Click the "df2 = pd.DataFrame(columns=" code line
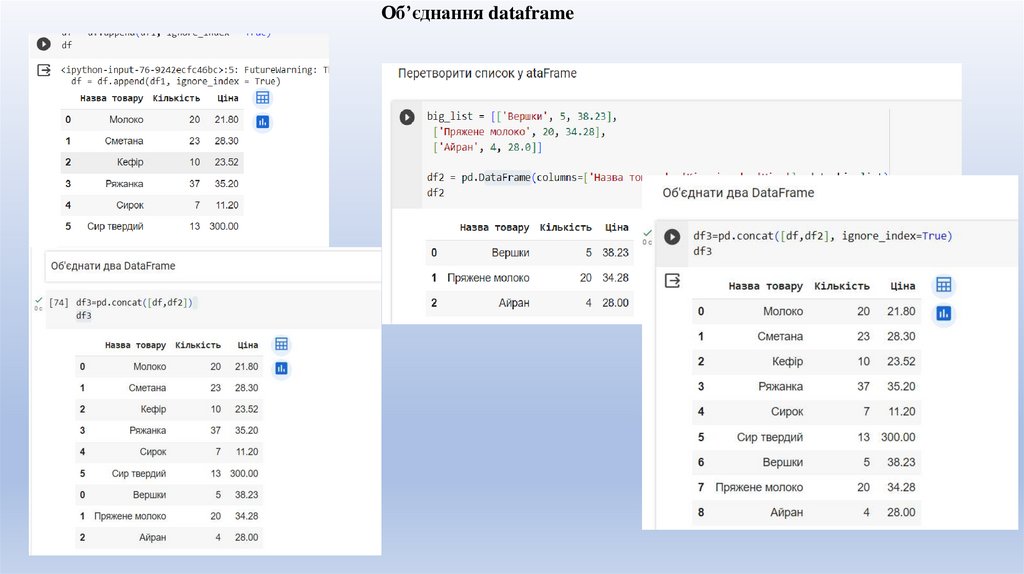1024x574 pixels. [x=534, y=178]
